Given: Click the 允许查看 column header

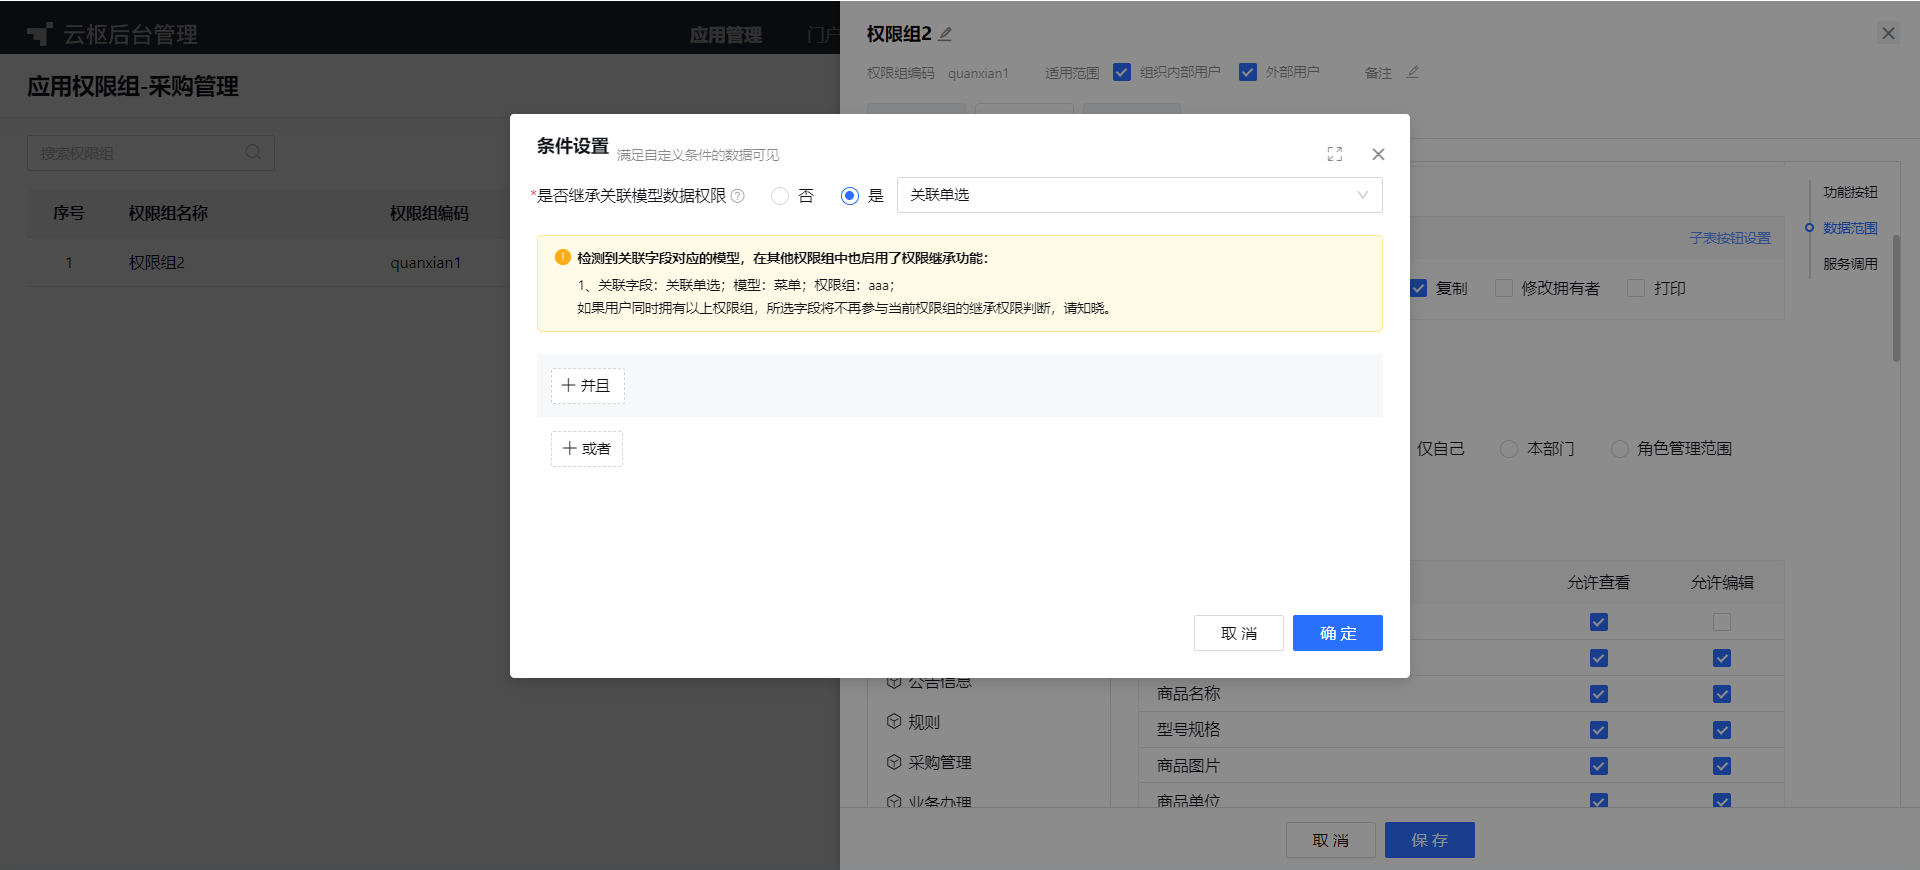Looking at the screenshot, I should (x=1599, y=583).
